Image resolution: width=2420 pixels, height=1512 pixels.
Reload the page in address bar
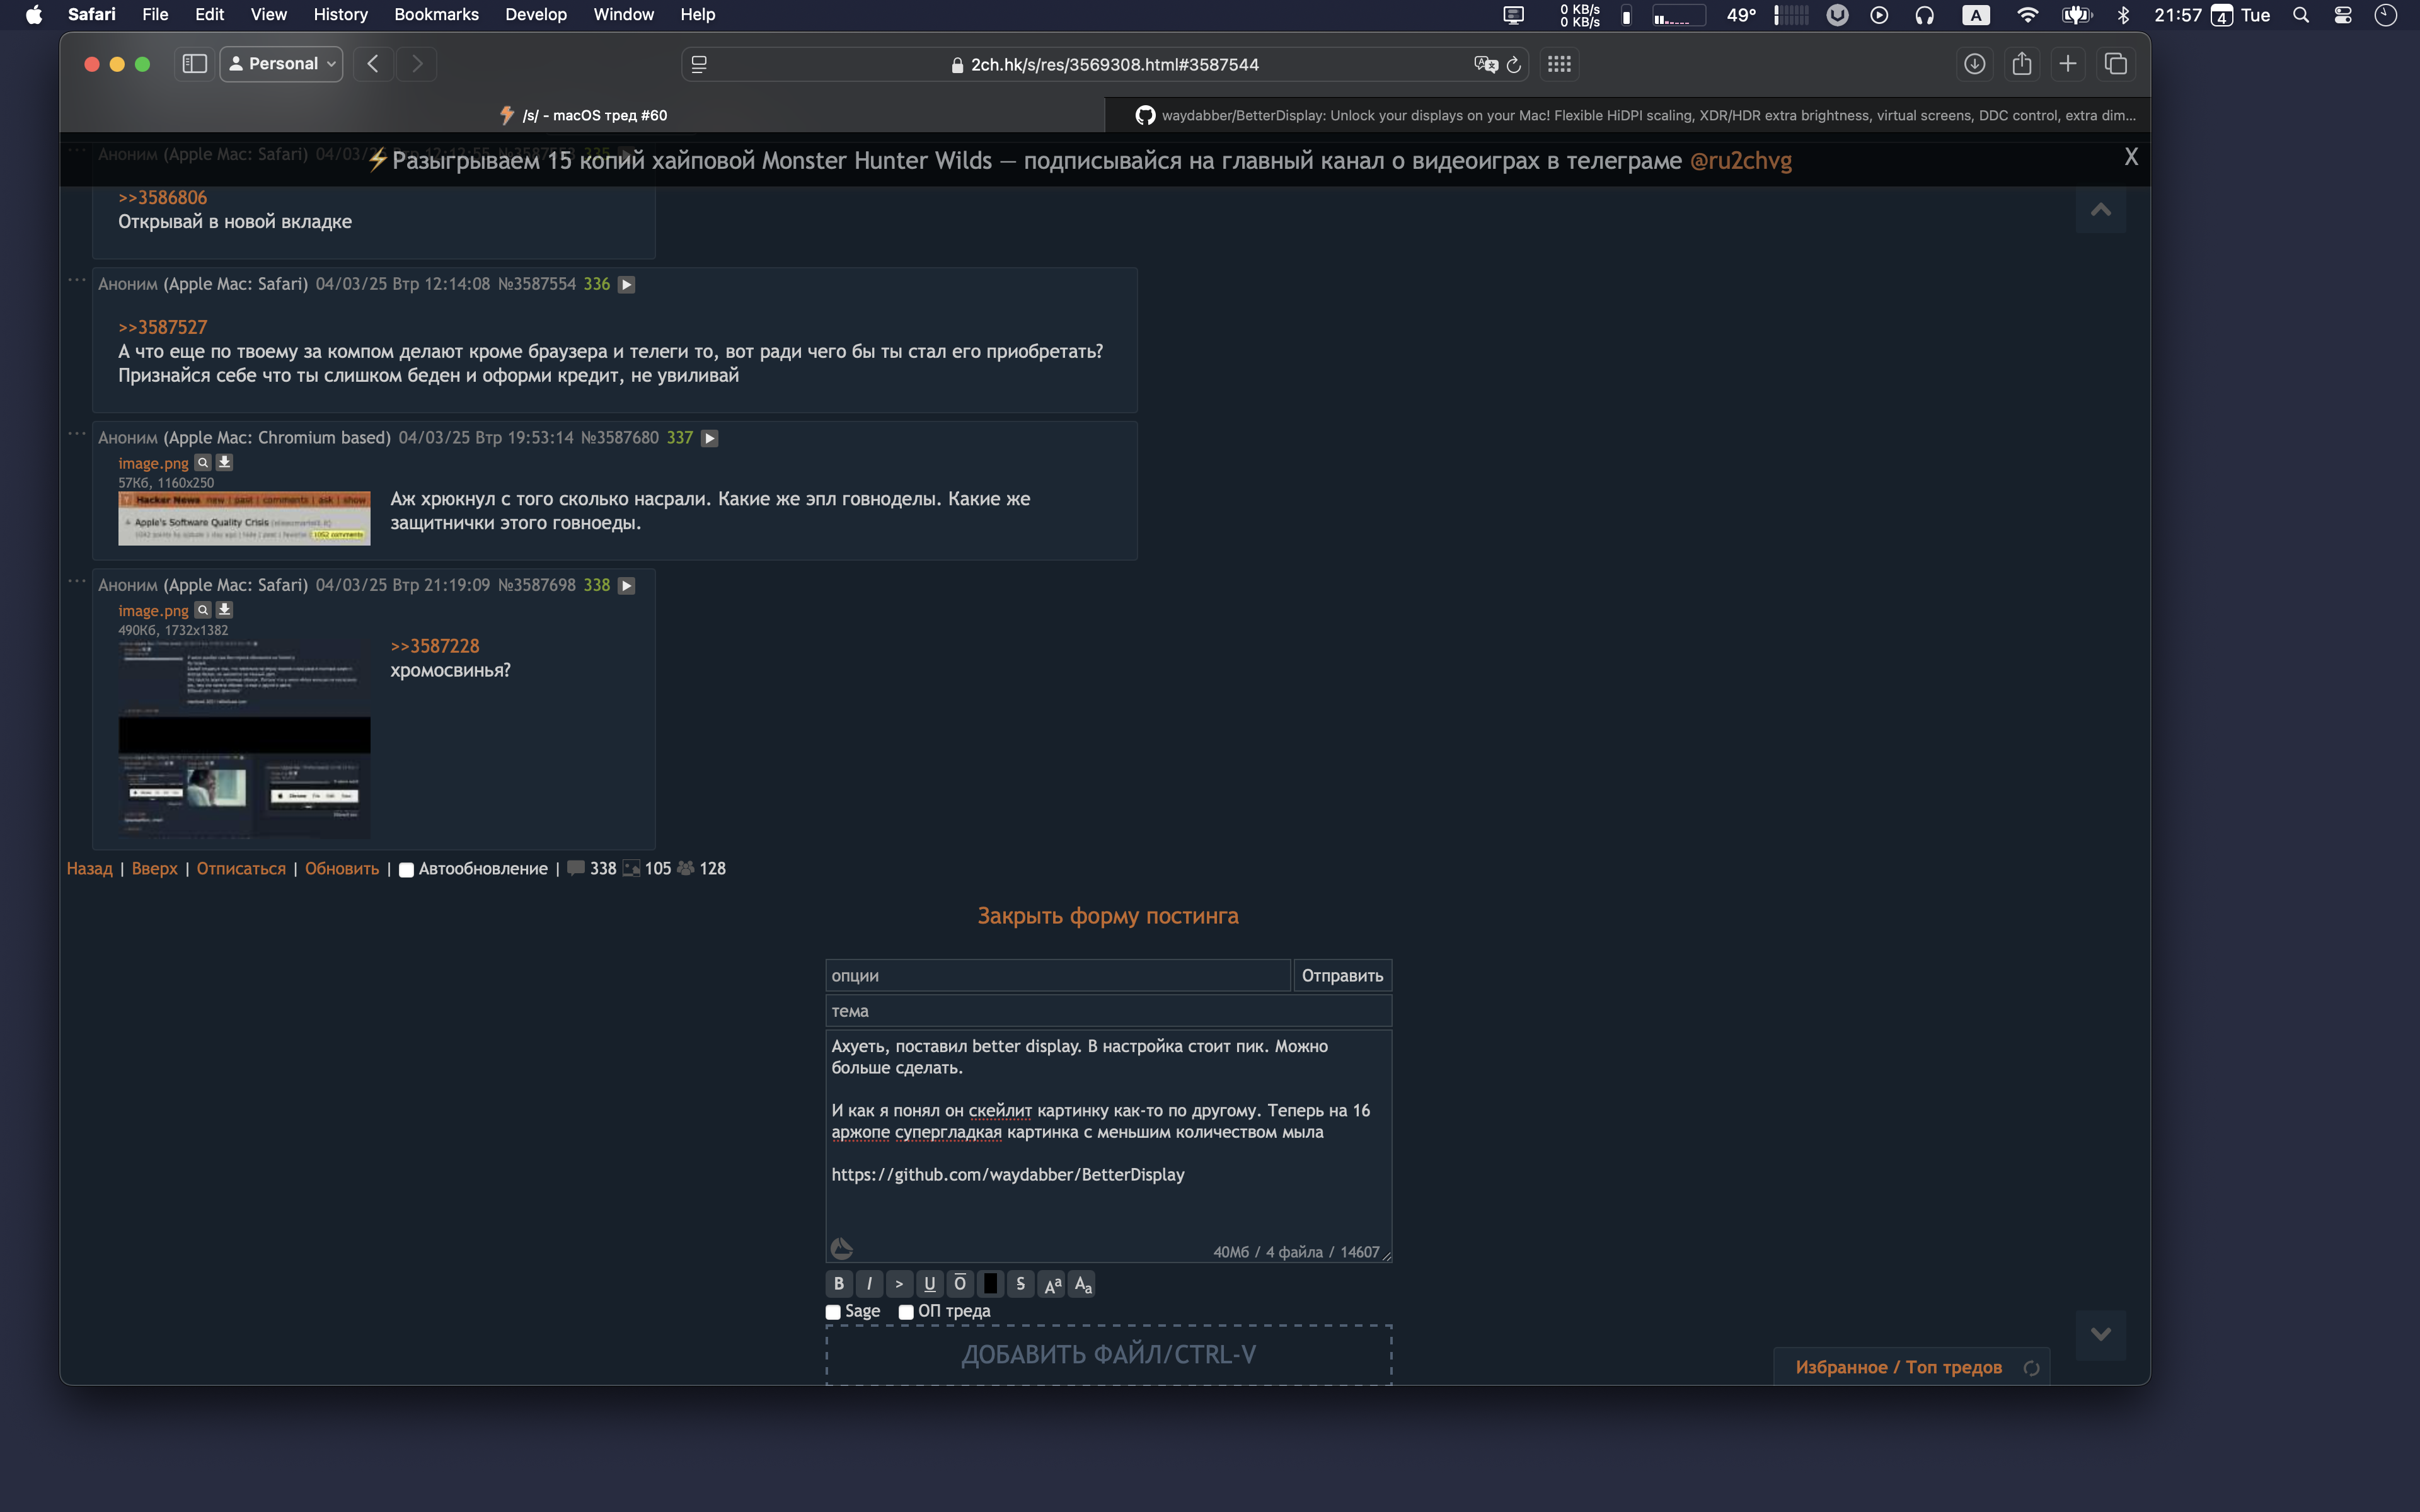click(1514, 65)
